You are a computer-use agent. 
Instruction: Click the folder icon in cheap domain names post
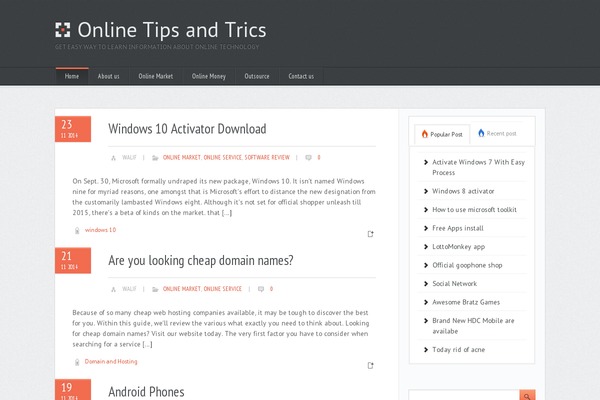[x=155, y=289]
